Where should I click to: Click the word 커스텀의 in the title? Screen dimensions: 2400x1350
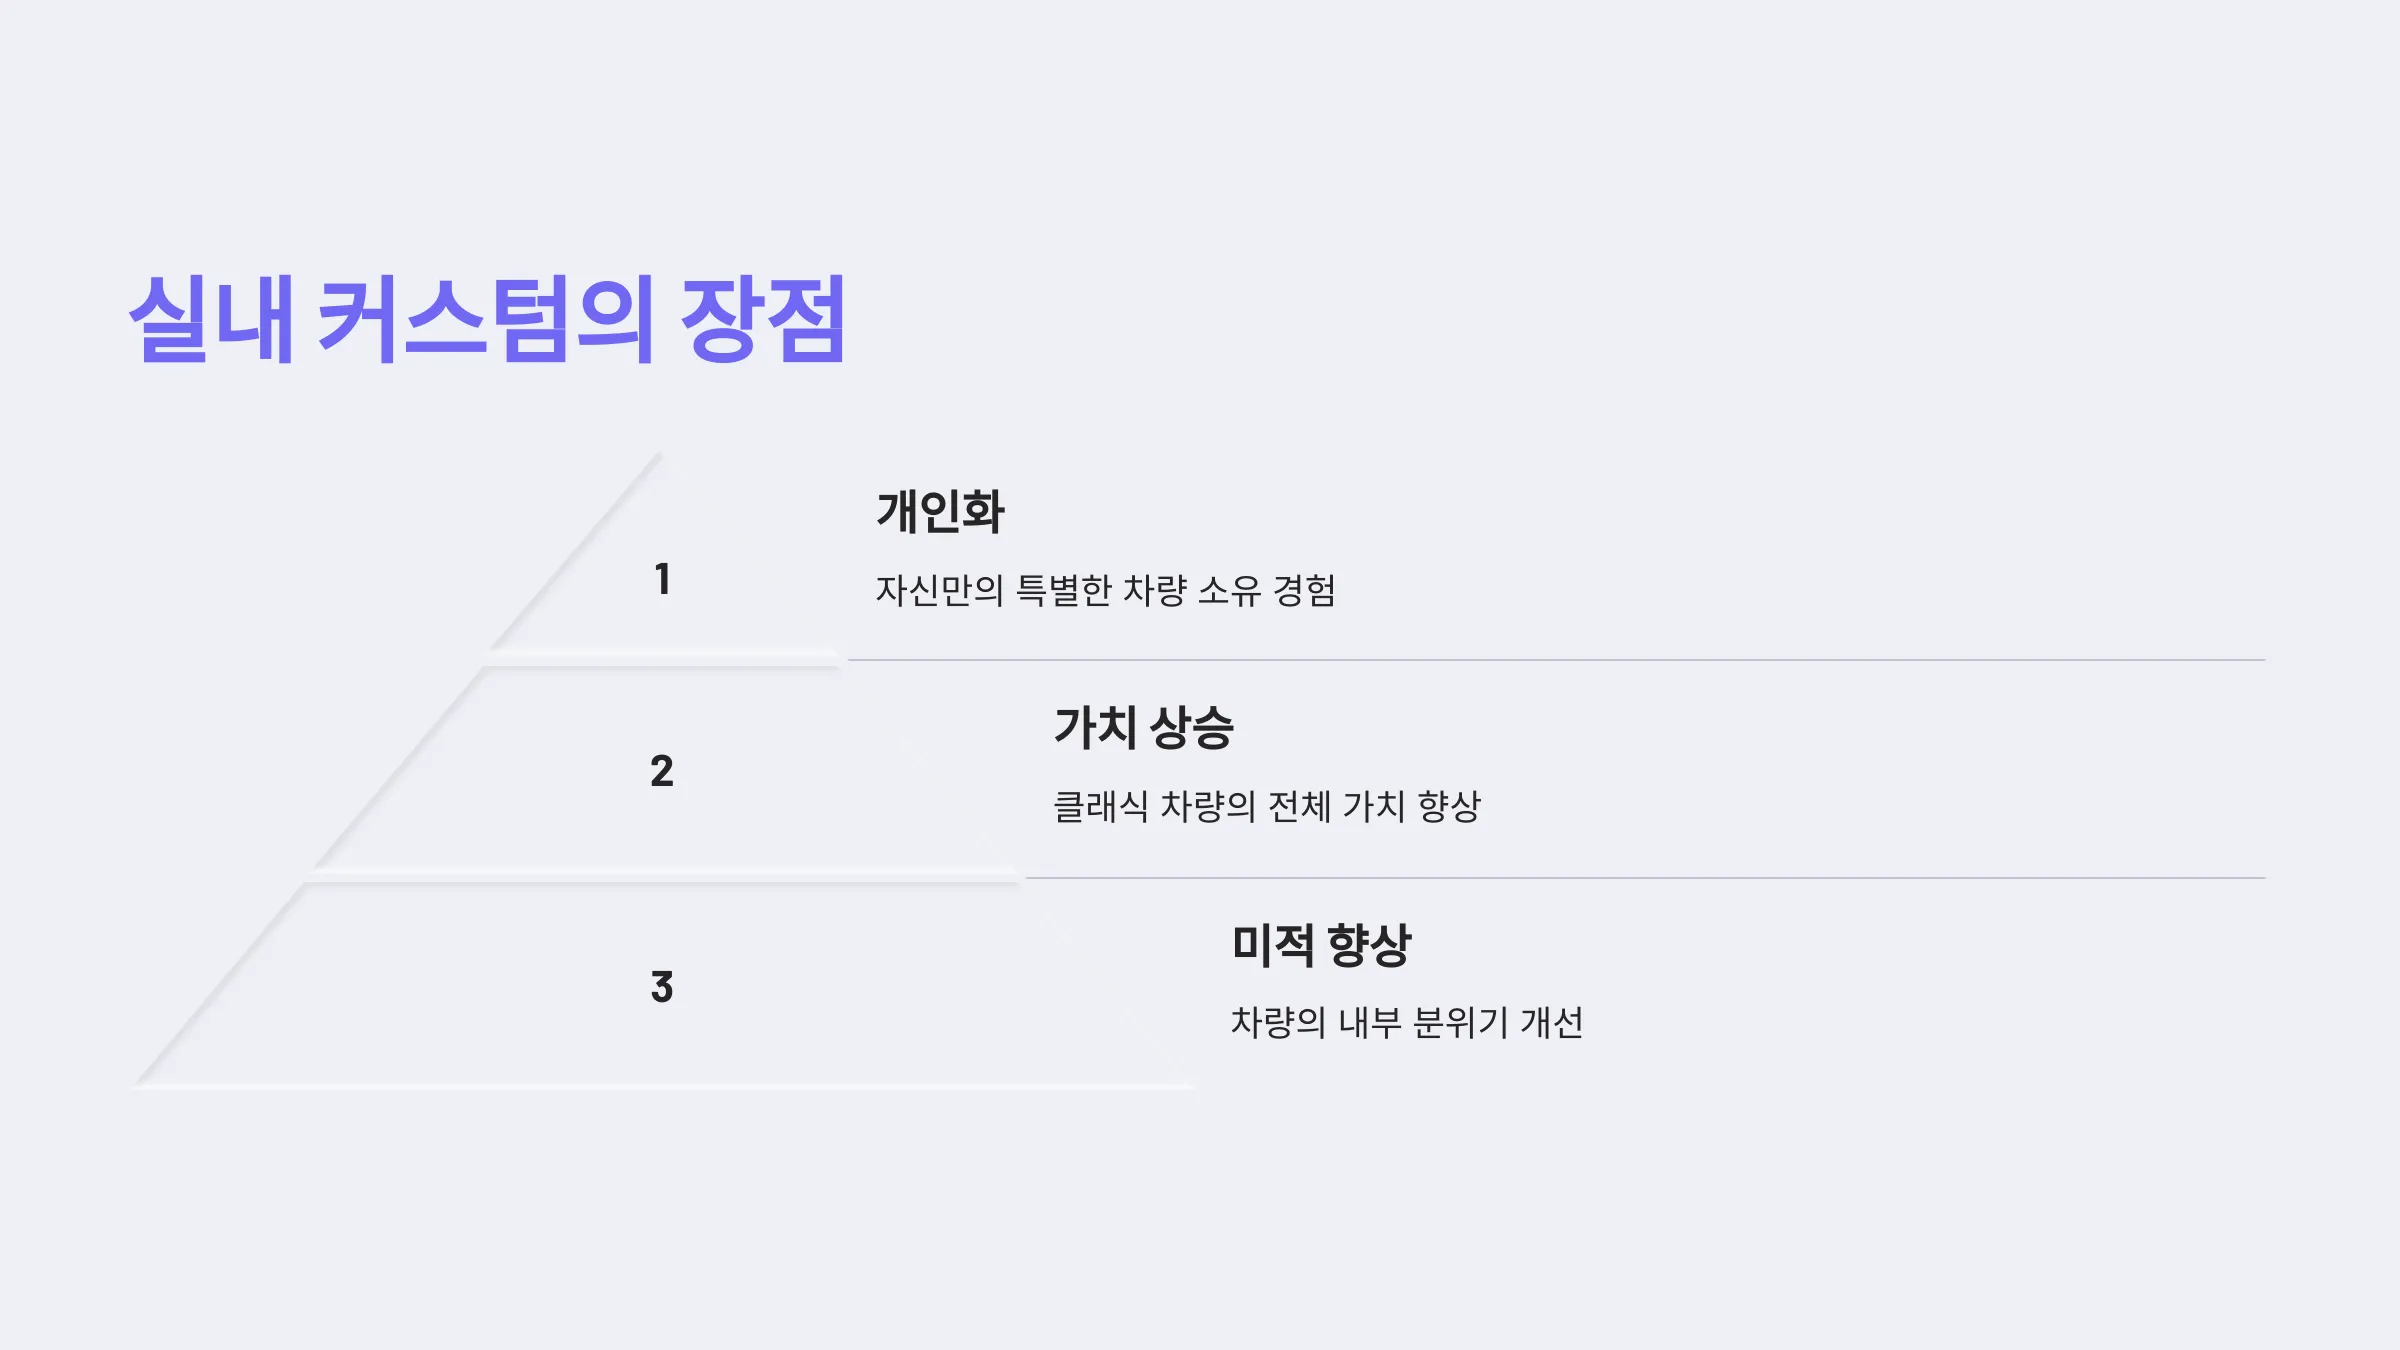point(486,318)
